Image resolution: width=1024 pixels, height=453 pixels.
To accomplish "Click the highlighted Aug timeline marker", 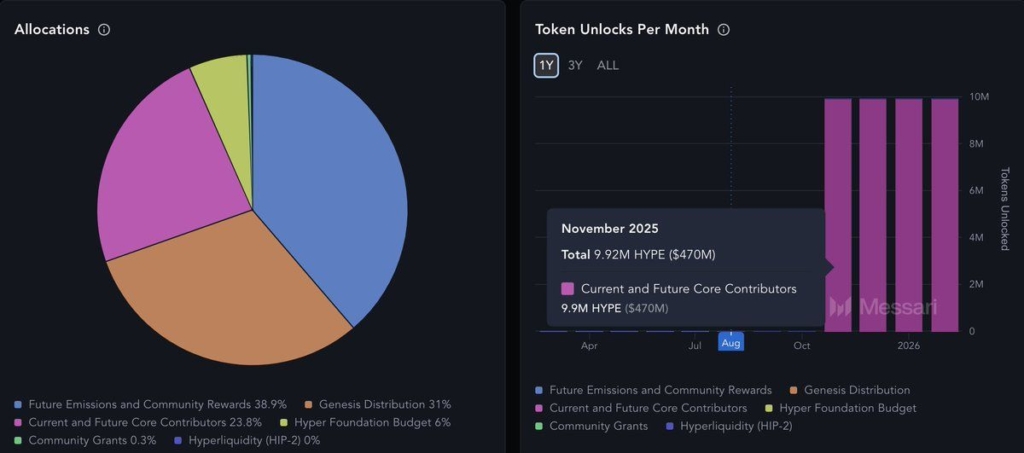I will tap(731, 343).
